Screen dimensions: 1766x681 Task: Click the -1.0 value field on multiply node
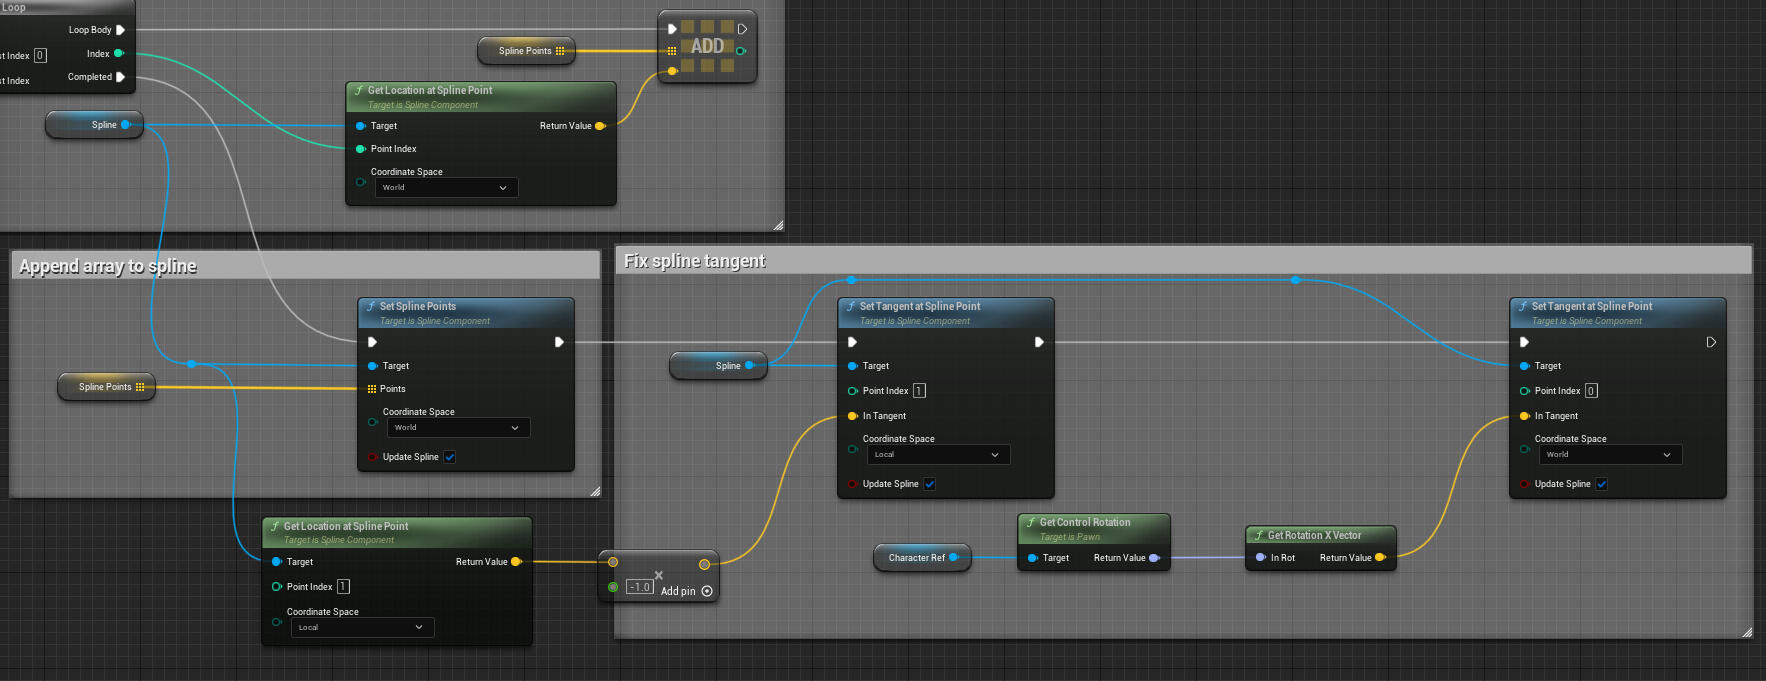click(640, 587)
